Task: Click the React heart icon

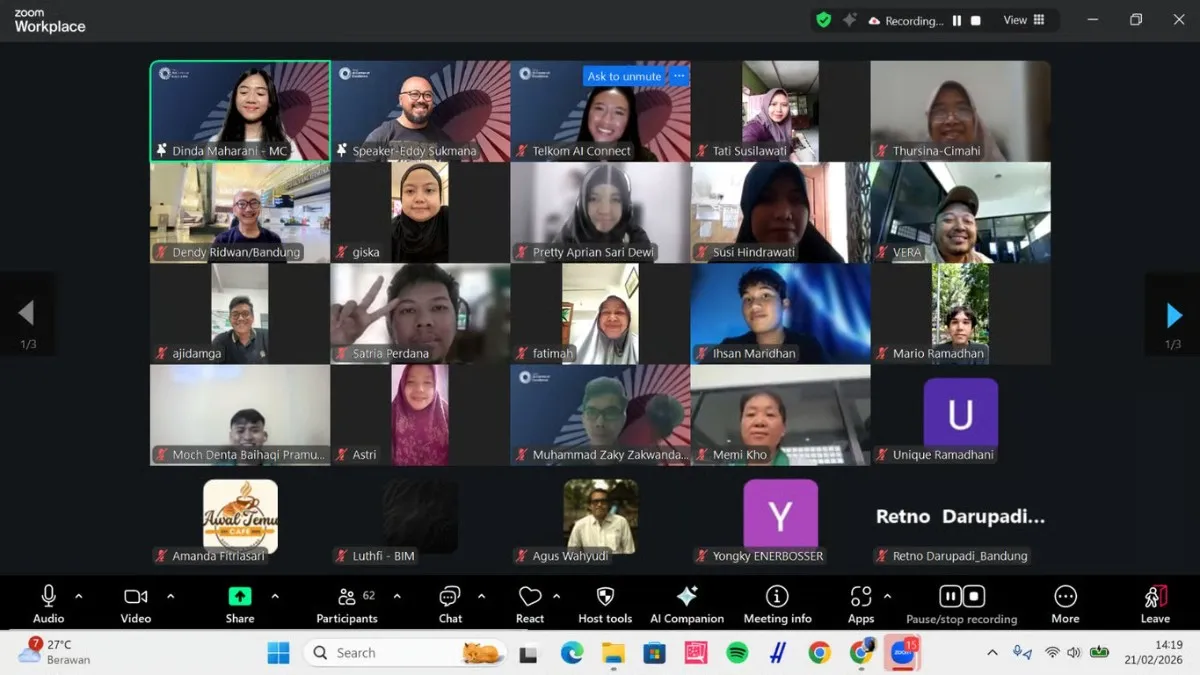Action: (x=530, y=602)
